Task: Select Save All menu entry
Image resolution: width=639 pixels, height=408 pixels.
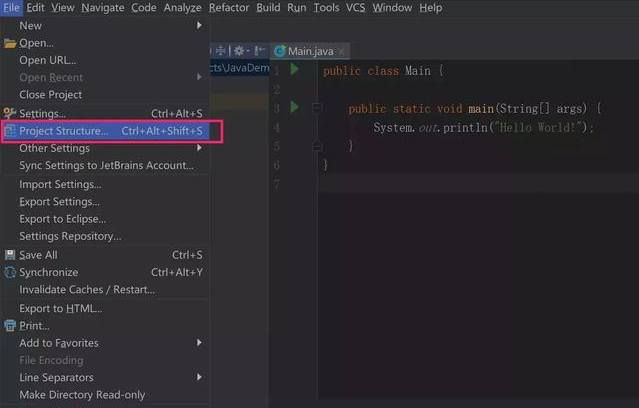Action: click(39, 254)
